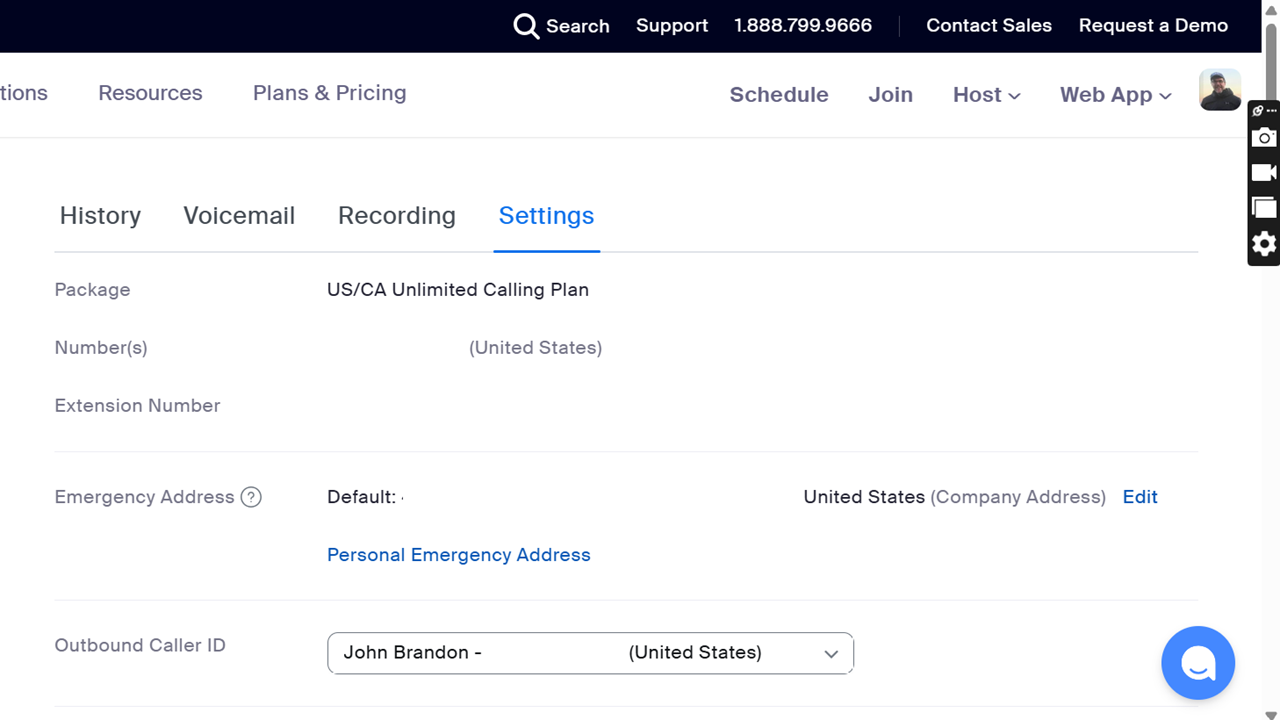Click the Extension Number label
The height and width of the screenshot is (720, 1280).
pyautogui.click(x=137, y=406)
